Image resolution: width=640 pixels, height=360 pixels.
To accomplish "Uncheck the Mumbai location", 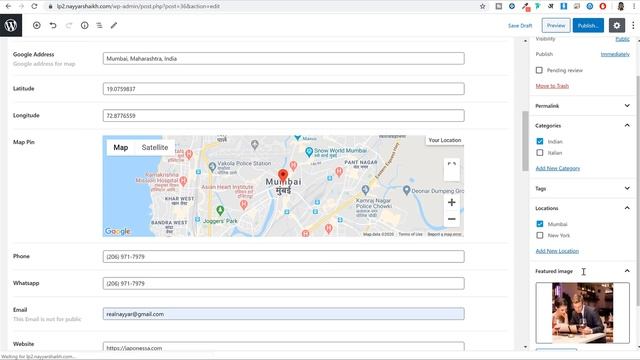I will coord(540,224).
